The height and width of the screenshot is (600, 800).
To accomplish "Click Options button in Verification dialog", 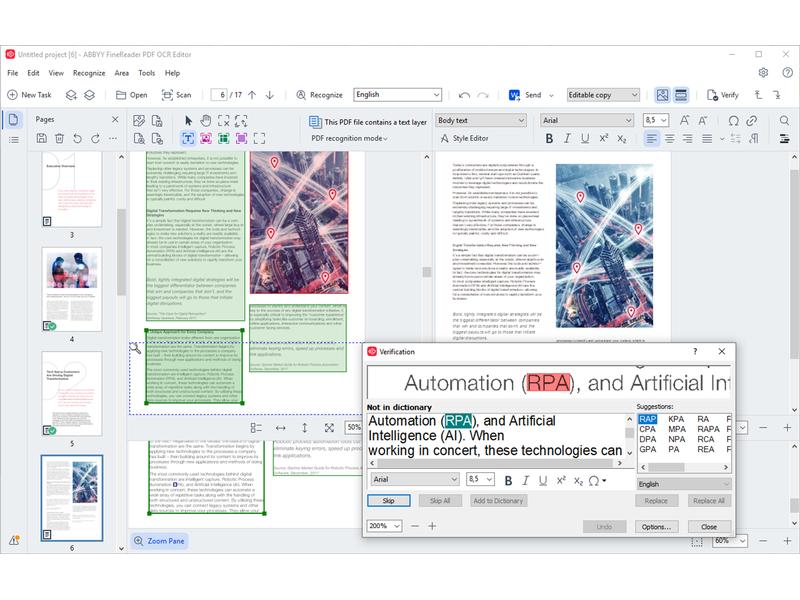I will point(656,527).
